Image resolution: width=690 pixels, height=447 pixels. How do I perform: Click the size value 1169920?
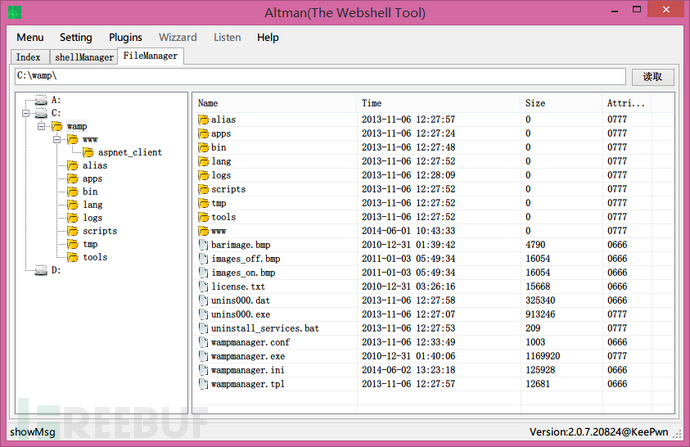coord(543,356)
